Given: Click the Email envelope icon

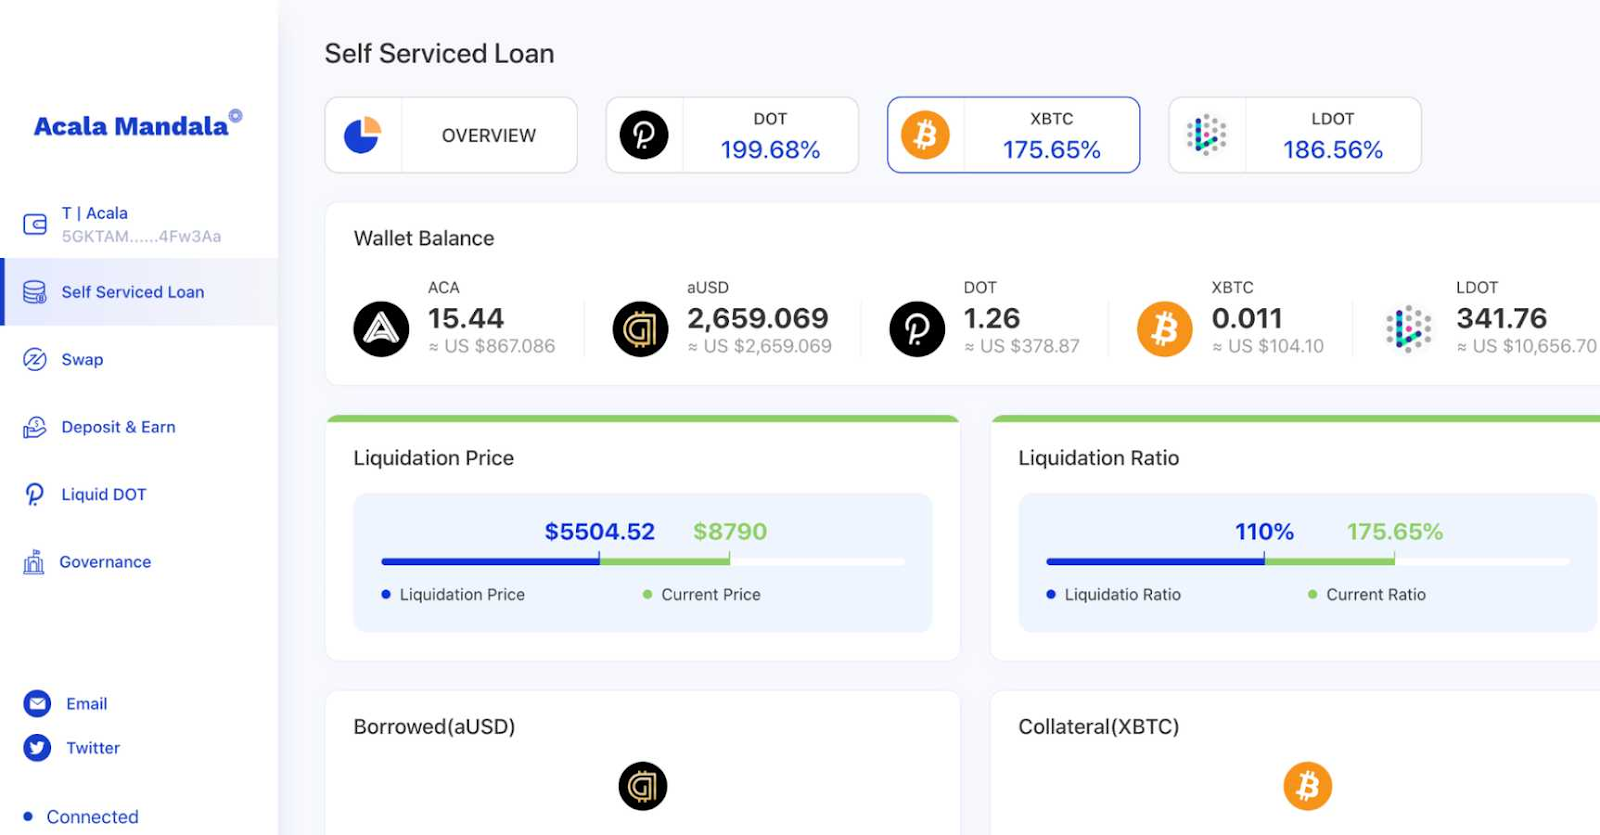Looking at the screenshot, I should pyautogui.click(x=37, y=704).
